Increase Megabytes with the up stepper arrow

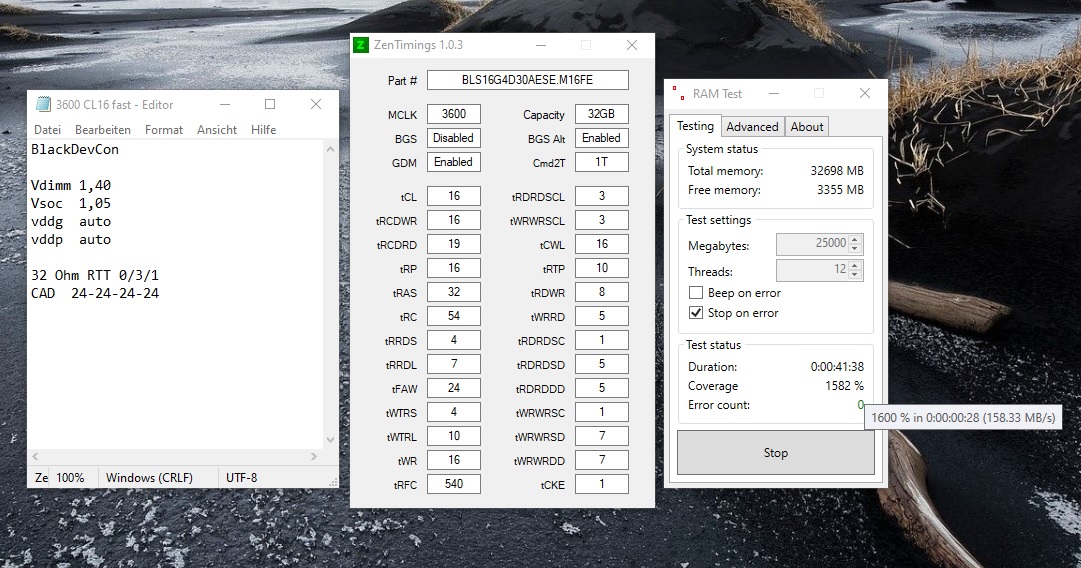pyautogui.click(x=855, y=240)
